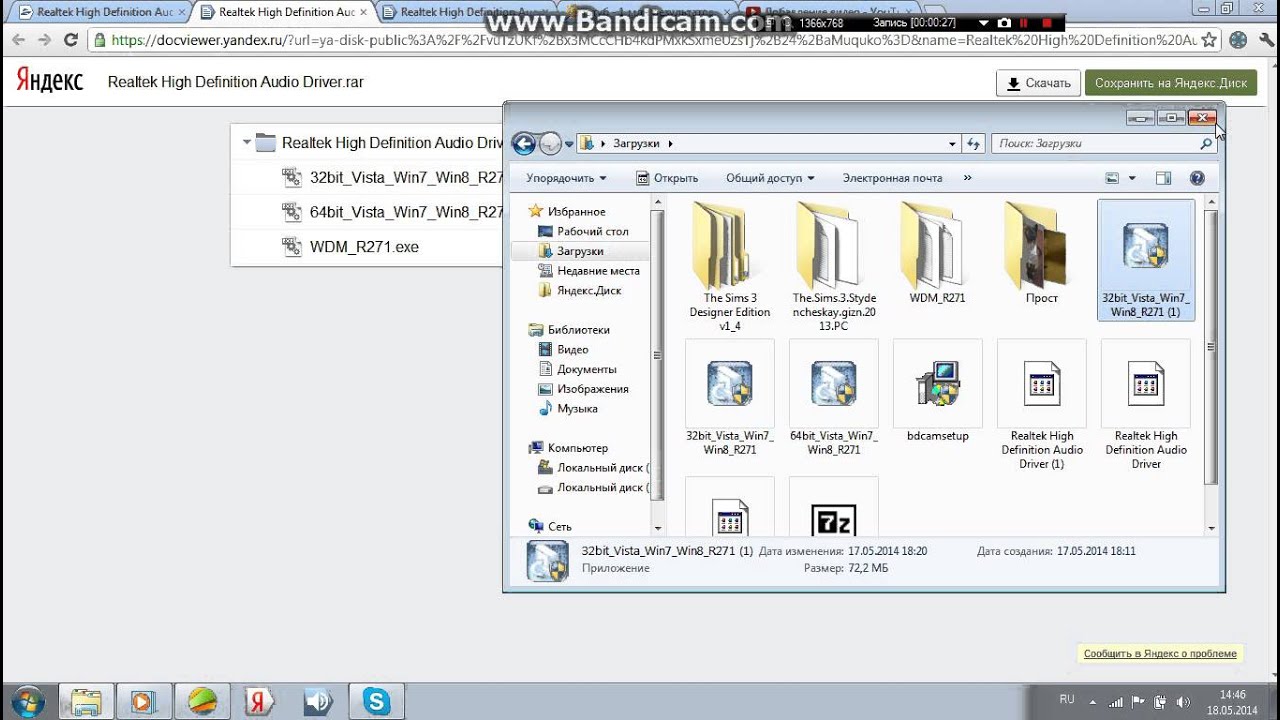Select Загрузки in the navigation pane
This screenshot has height=720, width=1280.
(570, 251)
